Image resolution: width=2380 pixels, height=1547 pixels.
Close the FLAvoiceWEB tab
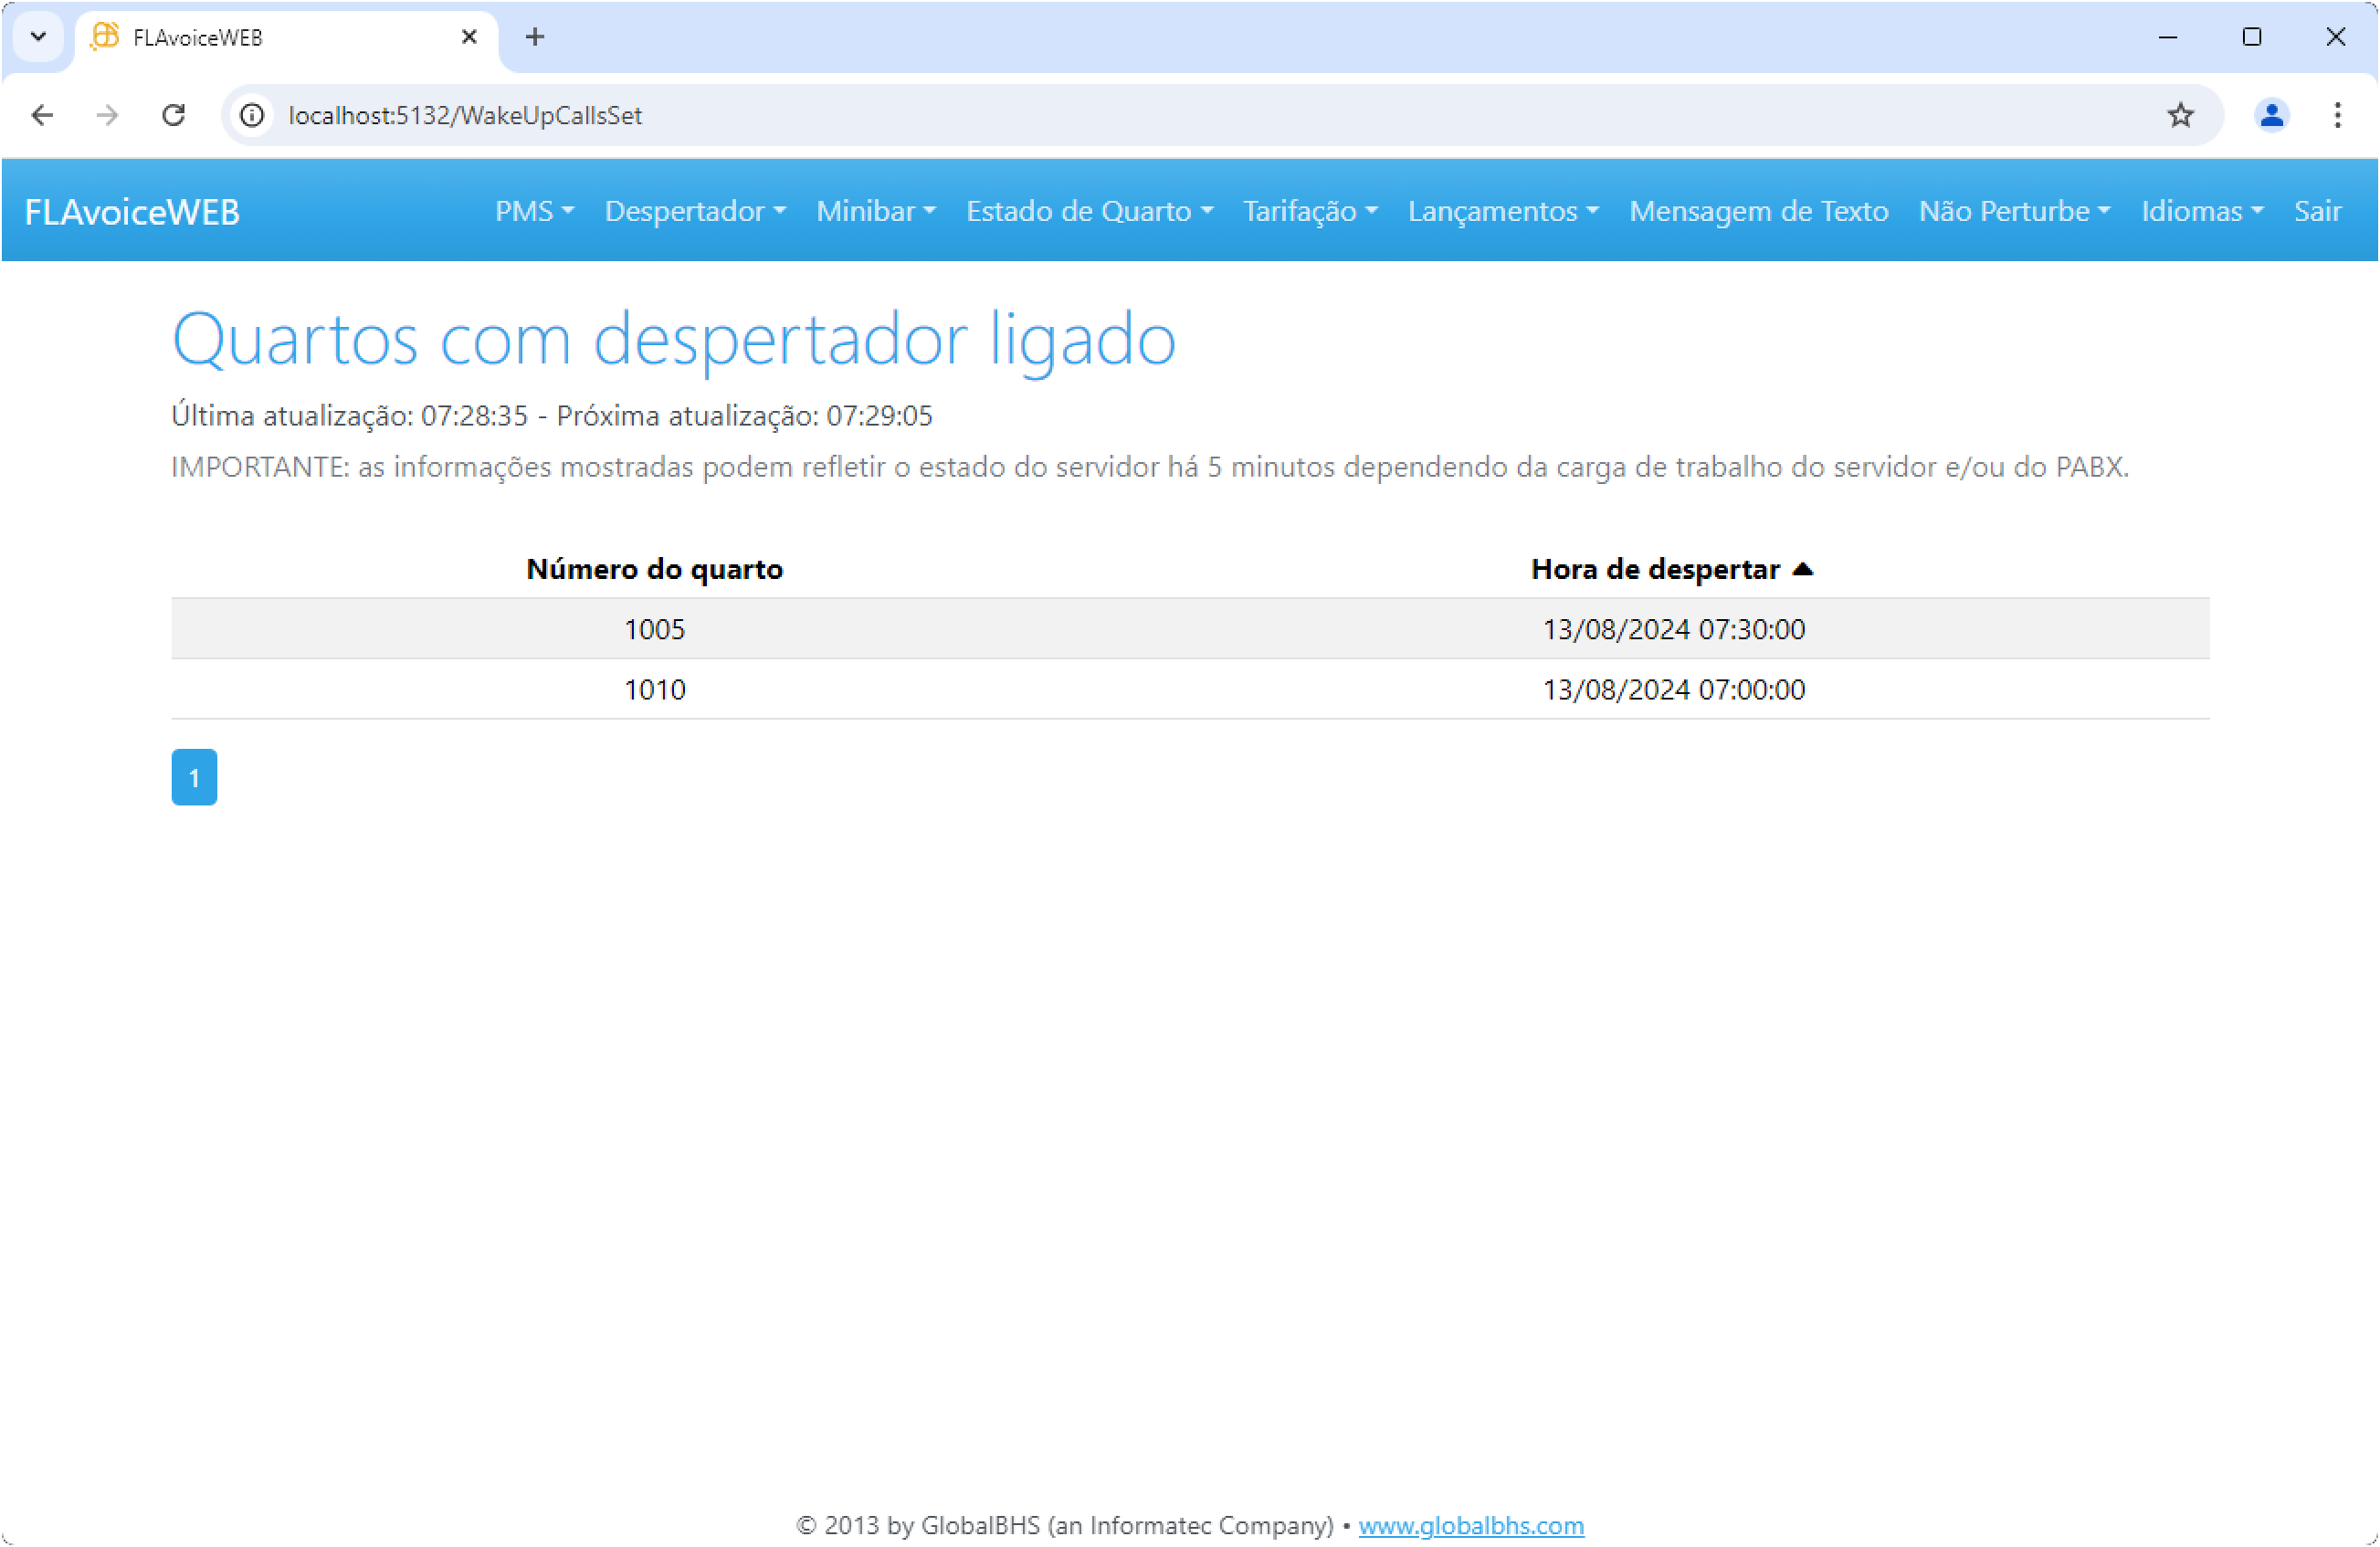click(x=469, y=37)
